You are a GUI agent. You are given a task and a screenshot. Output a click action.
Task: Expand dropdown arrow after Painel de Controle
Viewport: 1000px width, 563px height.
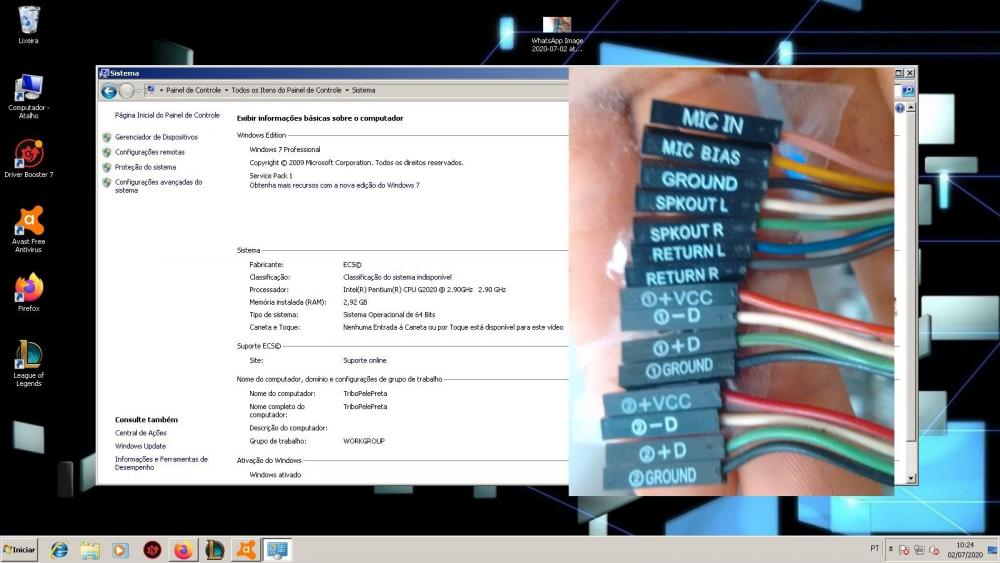point(226,91)
